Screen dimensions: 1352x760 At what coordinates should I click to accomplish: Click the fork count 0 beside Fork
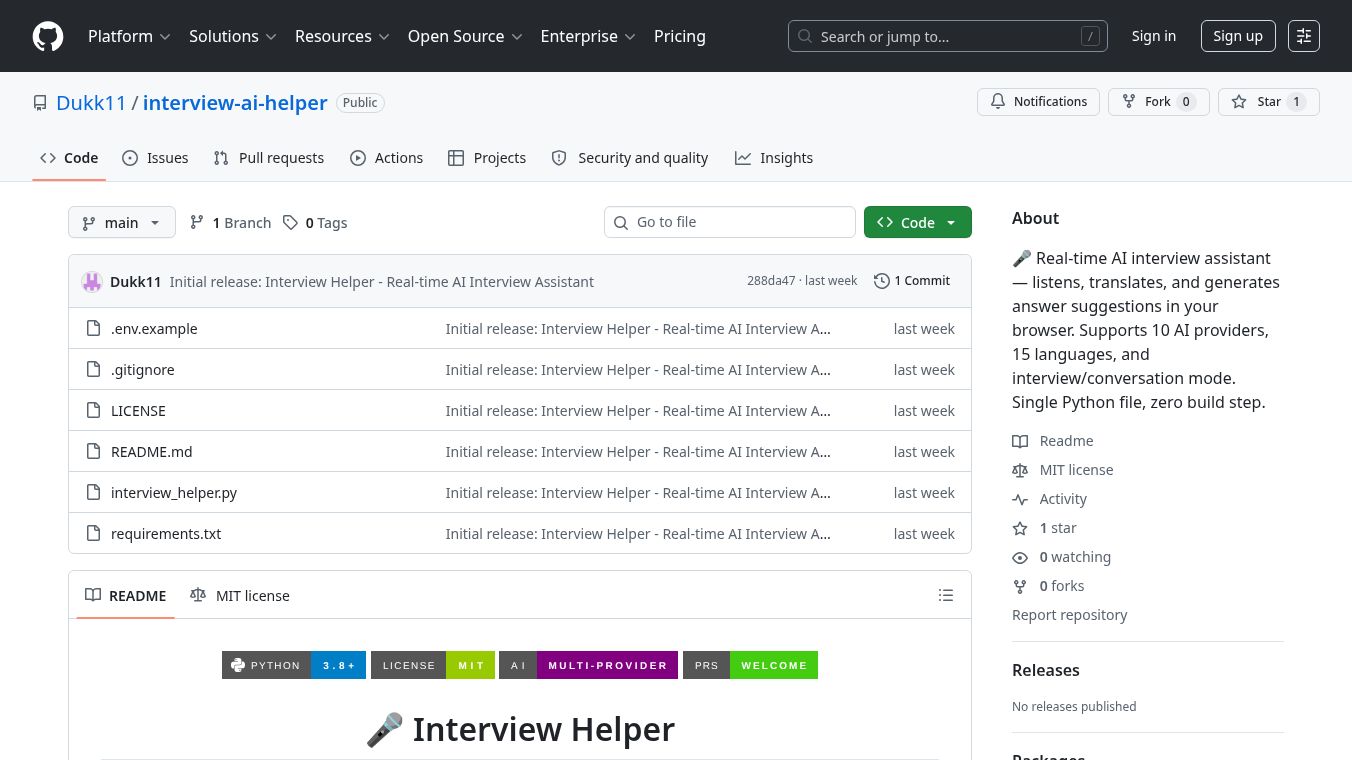click(1186, 102)
